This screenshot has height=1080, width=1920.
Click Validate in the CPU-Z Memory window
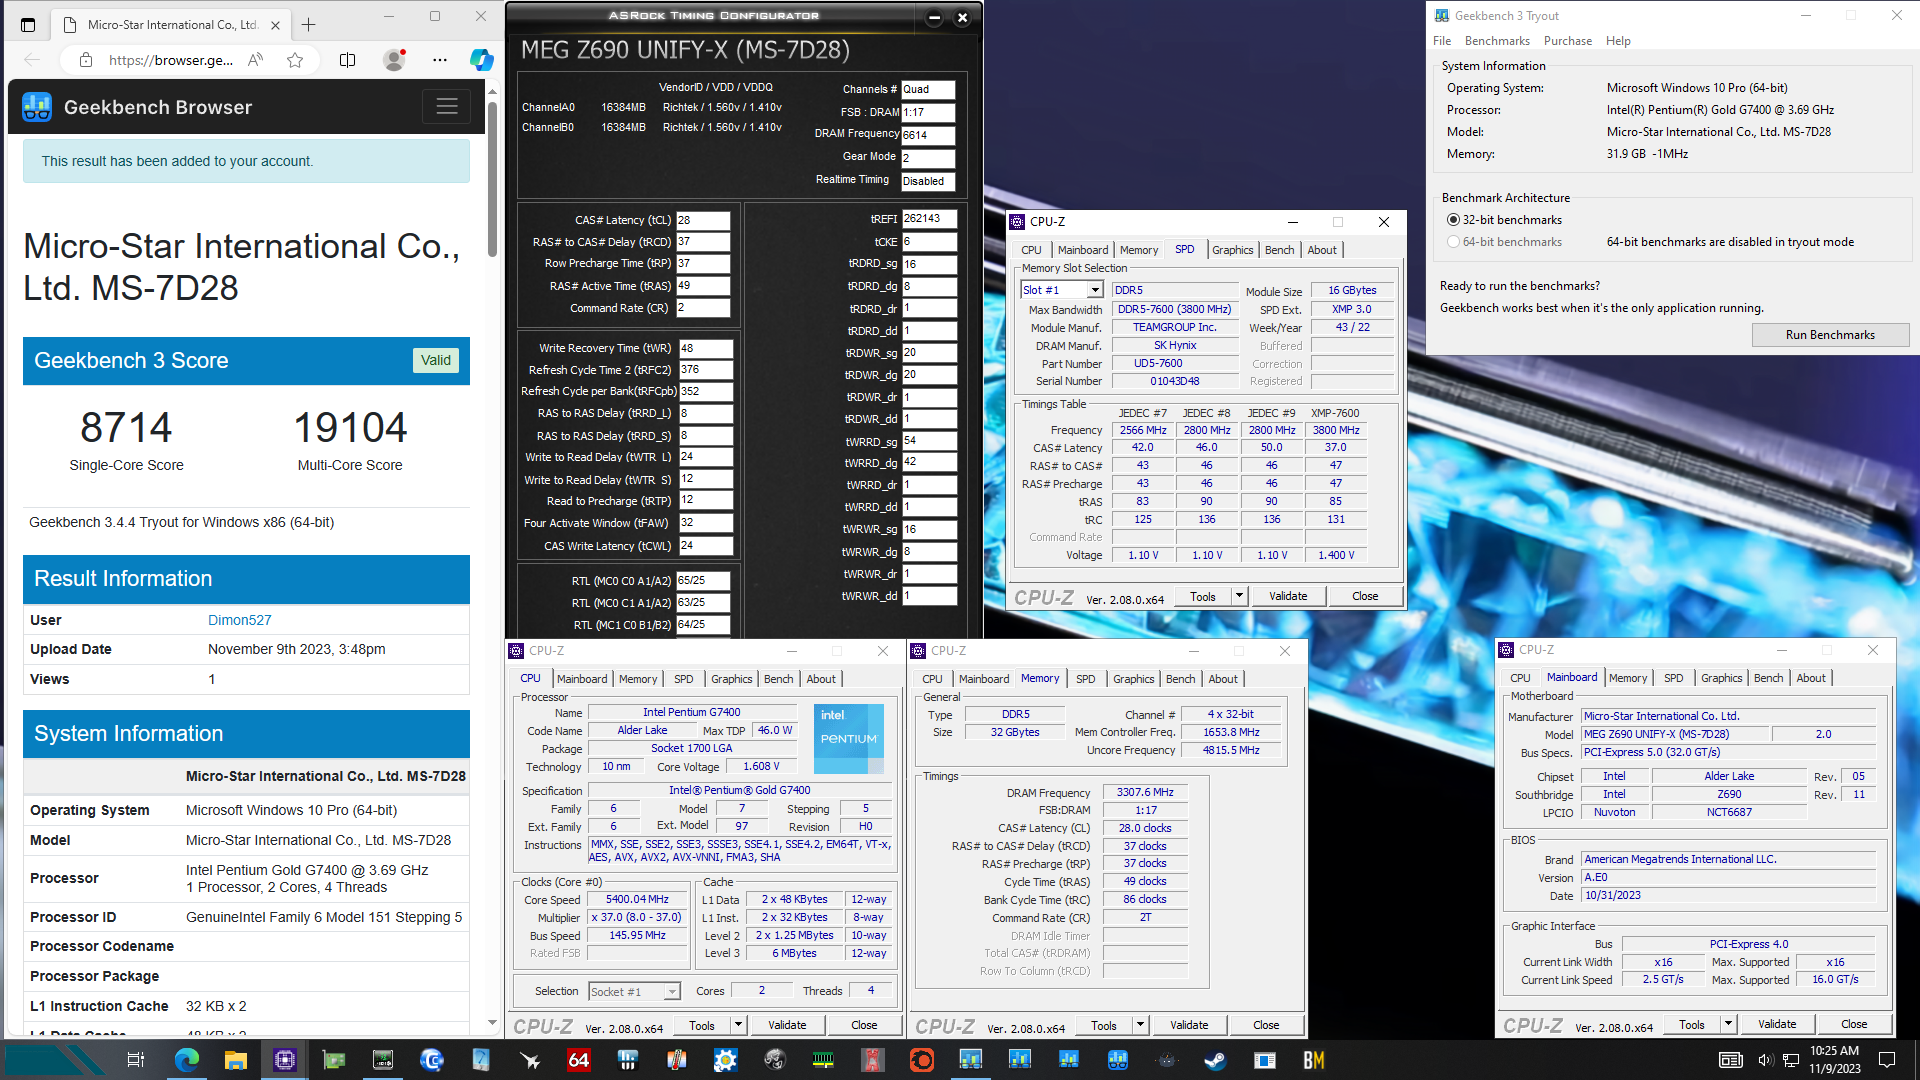click(1189, 1025)
